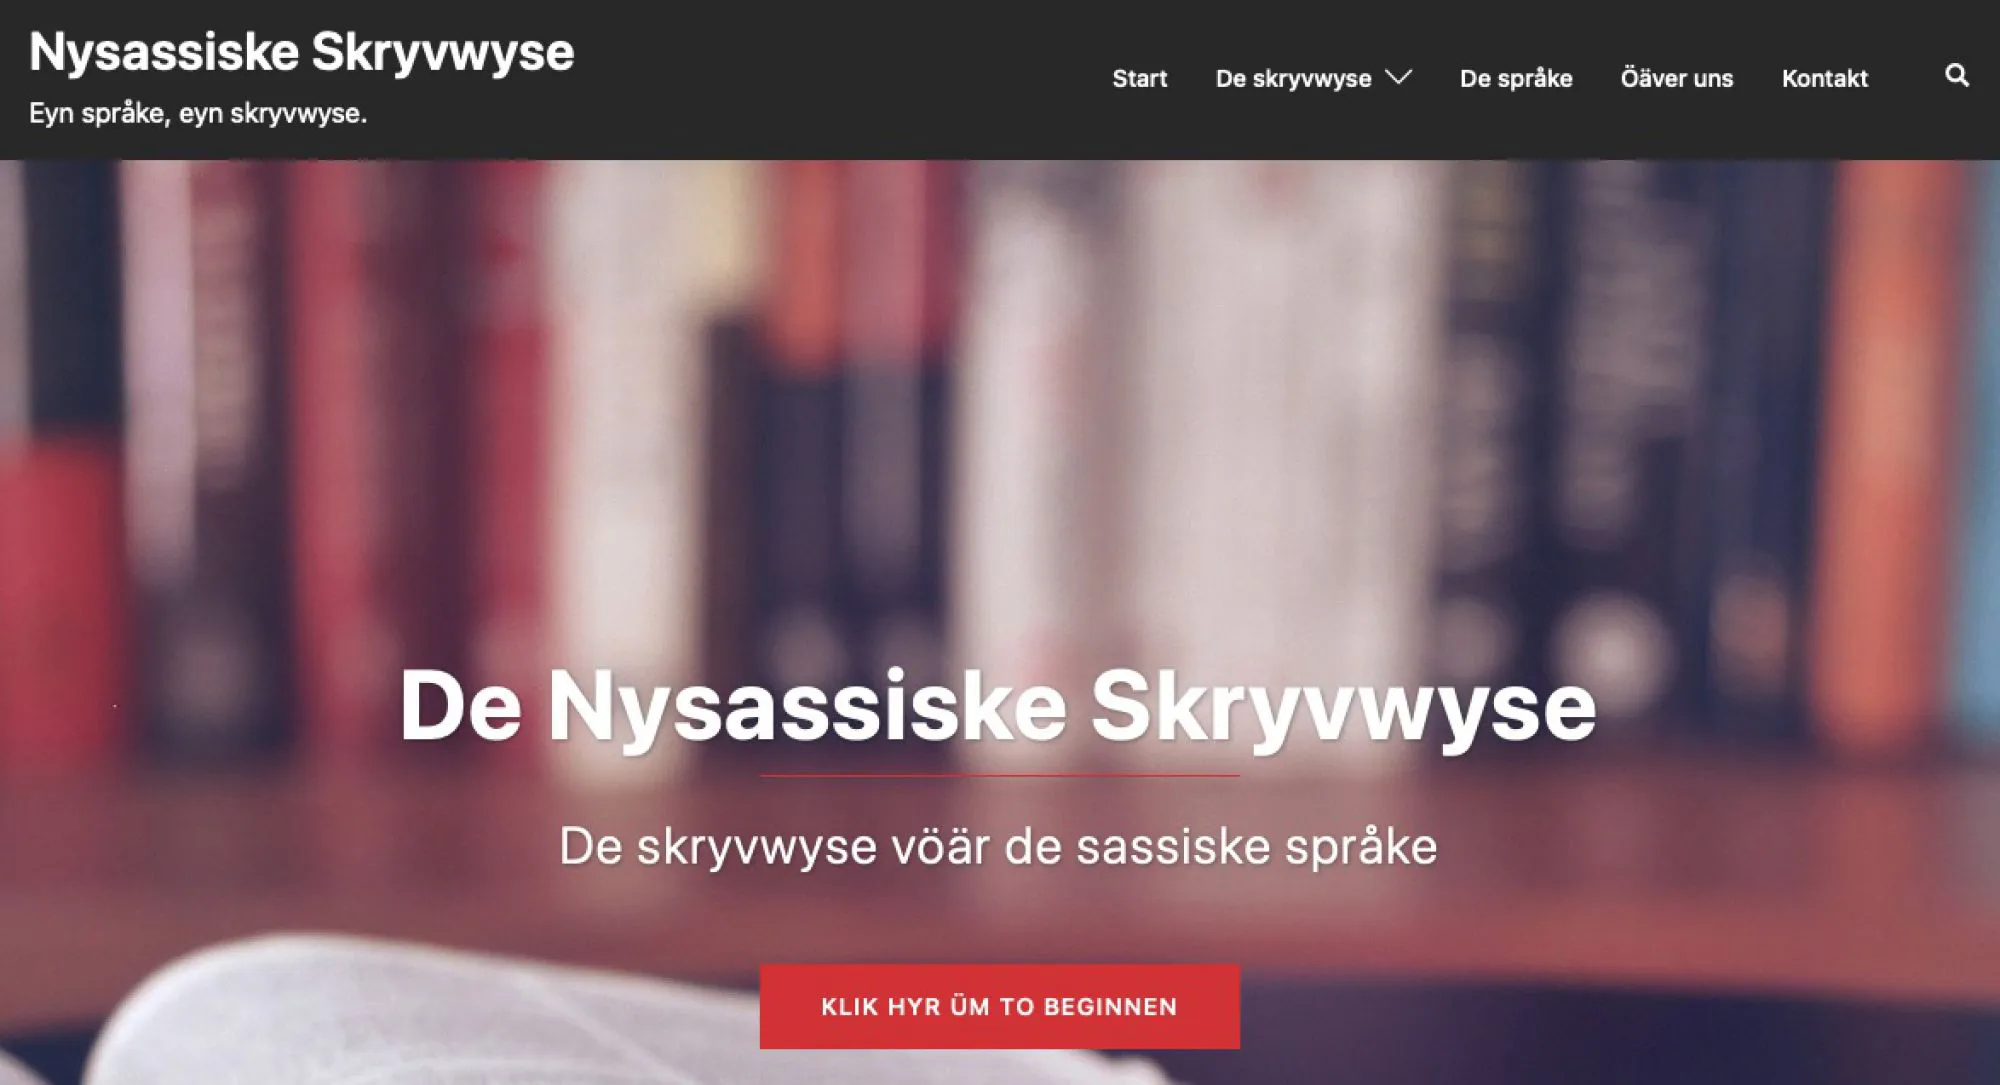Expand the De skryvwyse submenu chevron
The width and height of the screenshot is (2000, 1085).
pyautogui.click(x=1398, y=77)
